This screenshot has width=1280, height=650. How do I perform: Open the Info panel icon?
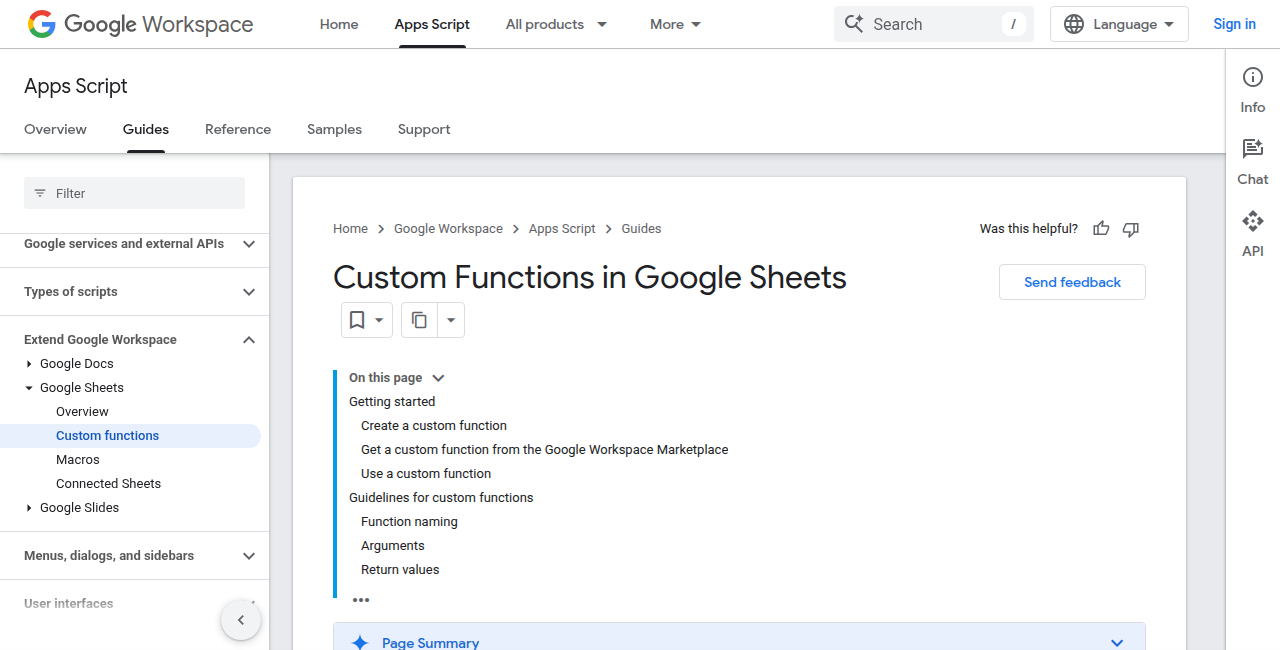click(x=1253, y=77)
